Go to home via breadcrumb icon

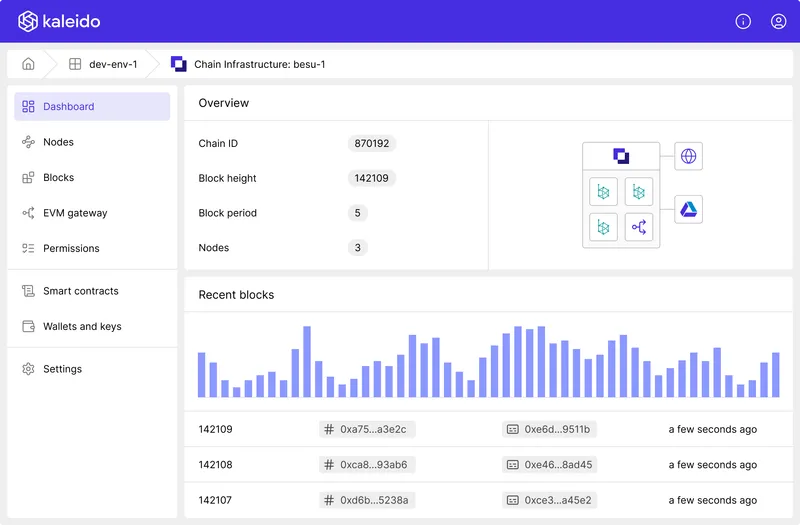[28, 64]
